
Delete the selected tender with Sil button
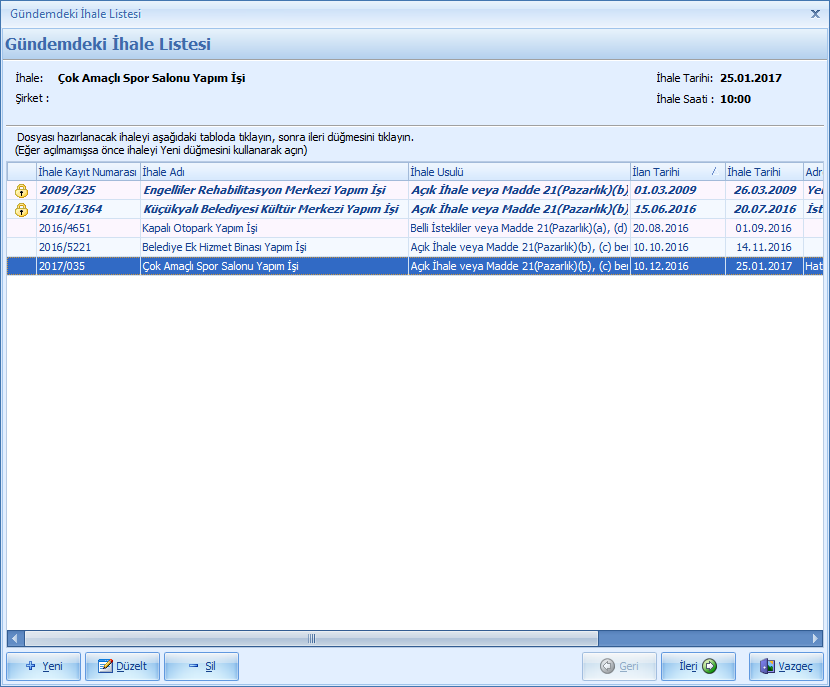click(x=201, y=666)
